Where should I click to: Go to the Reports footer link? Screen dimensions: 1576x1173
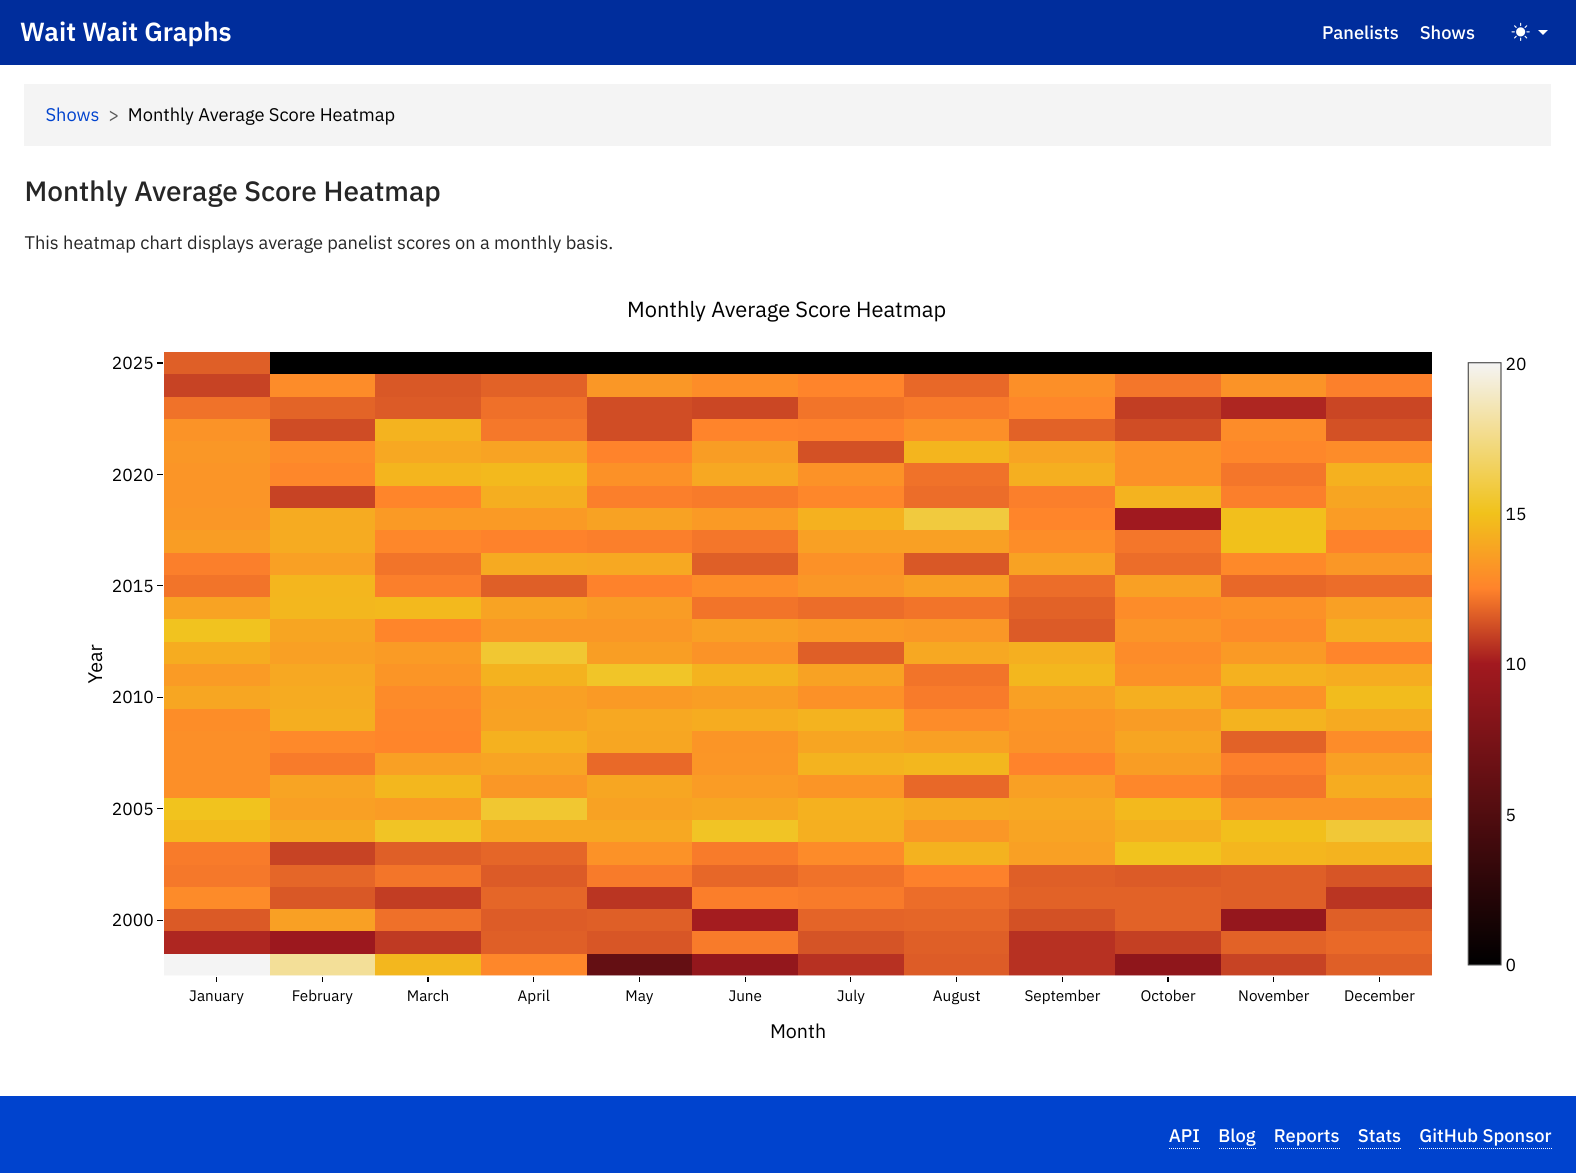pyautogui.click(x=1305, y=1136)
